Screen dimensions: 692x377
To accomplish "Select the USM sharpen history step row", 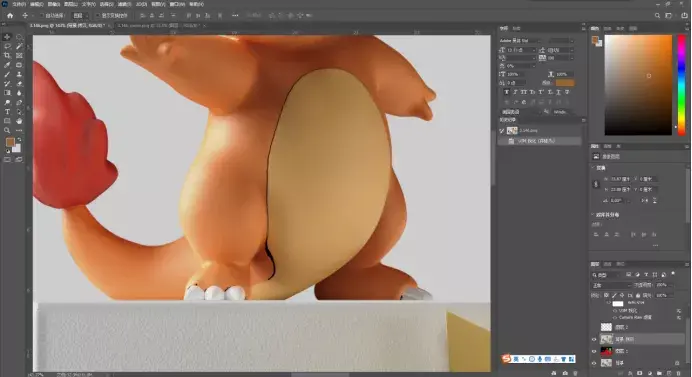I will 539,141.
